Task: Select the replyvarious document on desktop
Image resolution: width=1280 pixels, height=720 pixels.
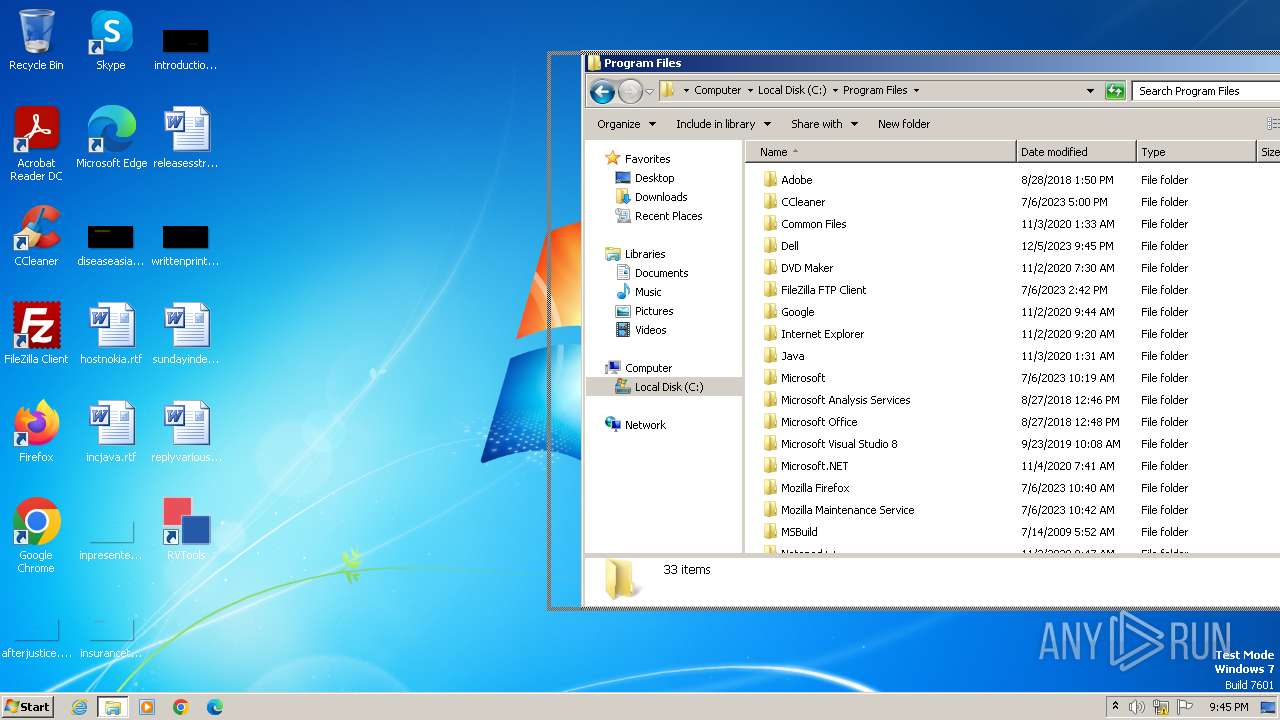Action: coord(186,432)
